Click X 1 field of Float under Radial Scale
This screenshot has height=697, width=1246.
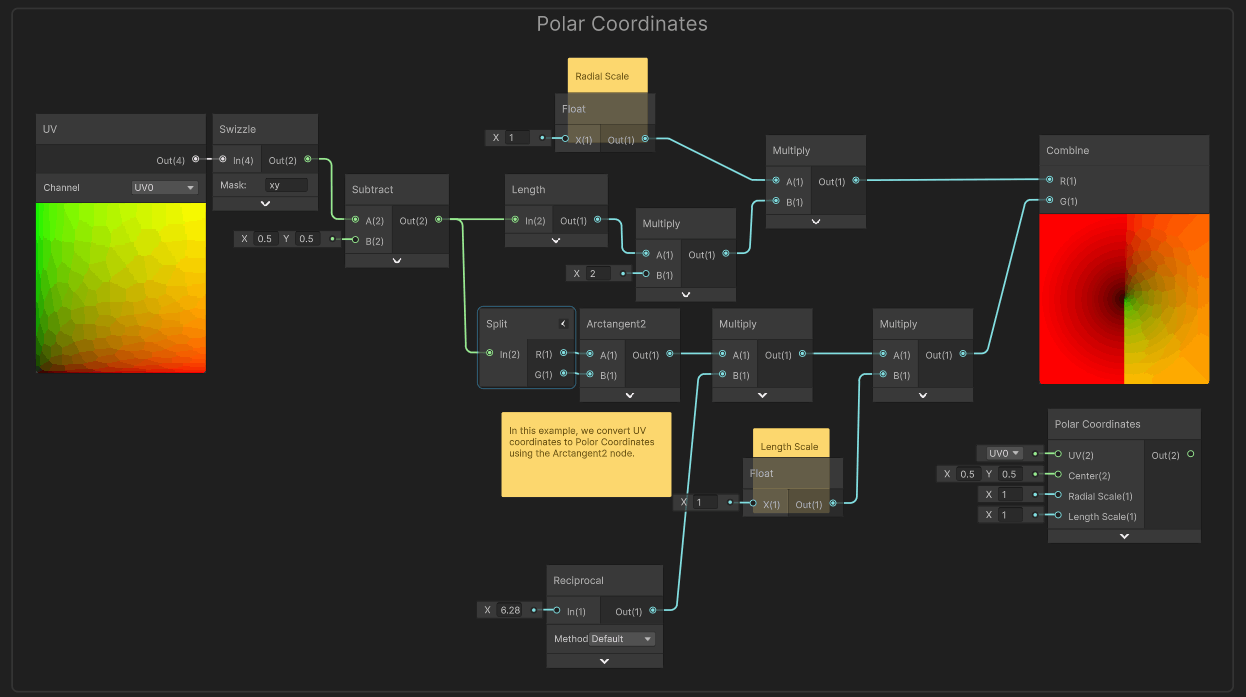tap(518, 138)
